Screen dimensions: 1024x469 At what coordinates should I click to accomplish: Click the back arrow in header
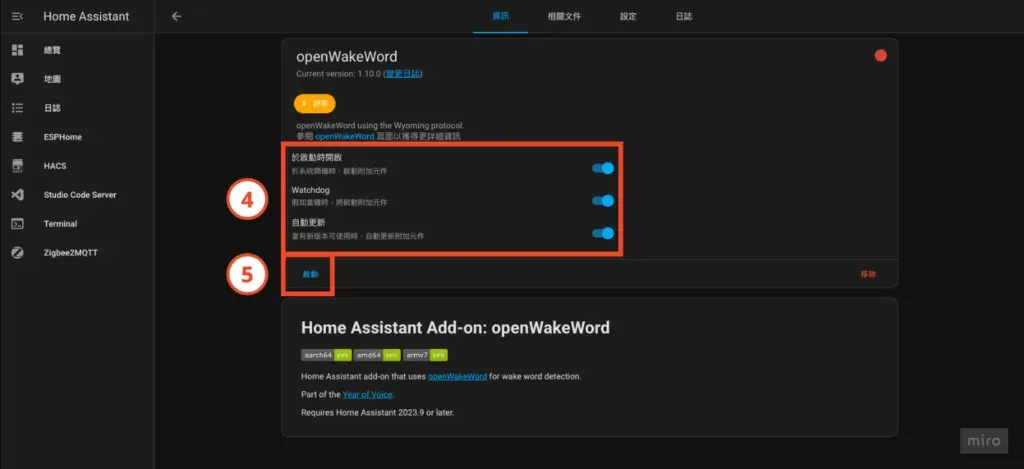(x=176, y=16)
